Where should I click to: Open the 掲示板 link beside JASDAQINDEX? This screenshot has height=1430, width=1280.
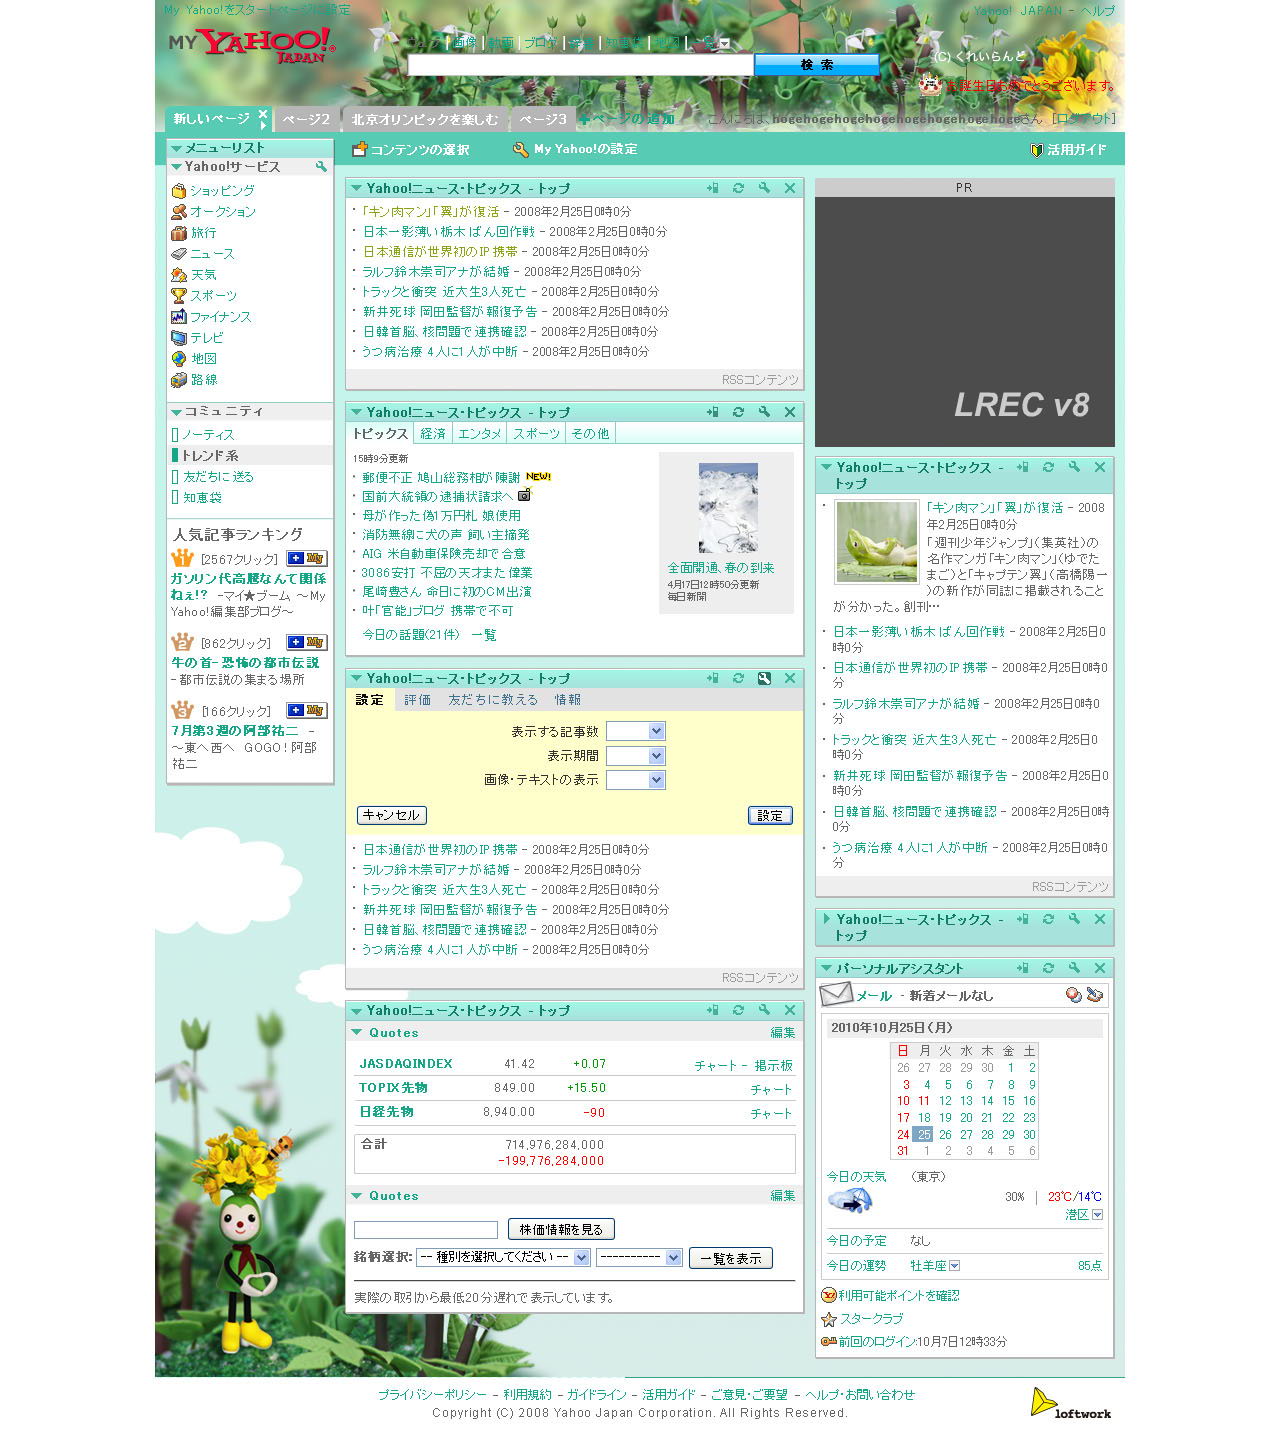pyautogui.click(x=774, y=1066)
